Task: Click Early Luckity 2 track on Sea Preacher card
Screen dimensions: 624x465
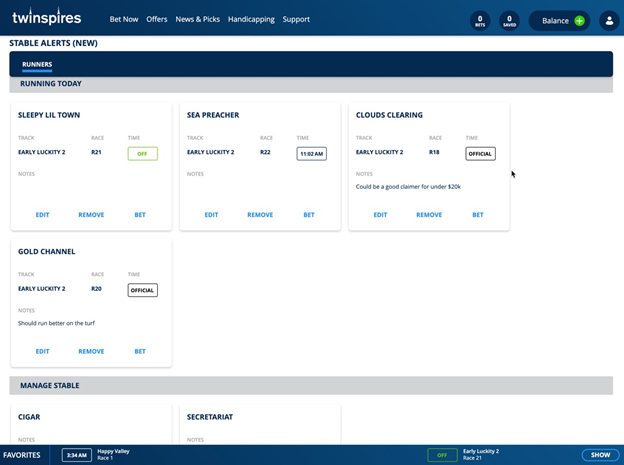Action: tap(211, 152)
